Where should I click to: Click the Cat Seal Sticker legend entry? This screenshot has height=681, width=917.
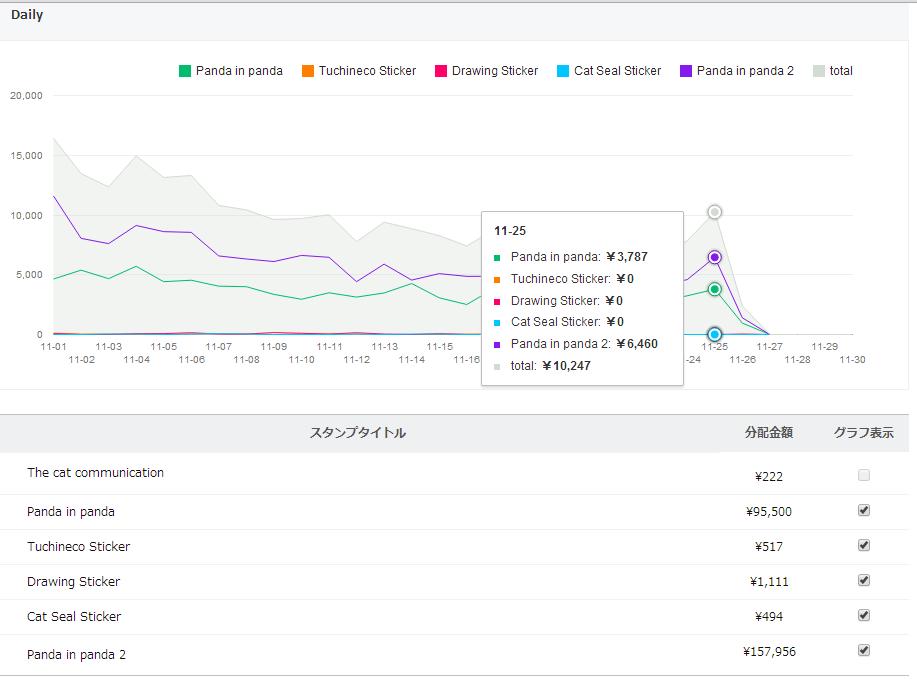tap(609, 71)
